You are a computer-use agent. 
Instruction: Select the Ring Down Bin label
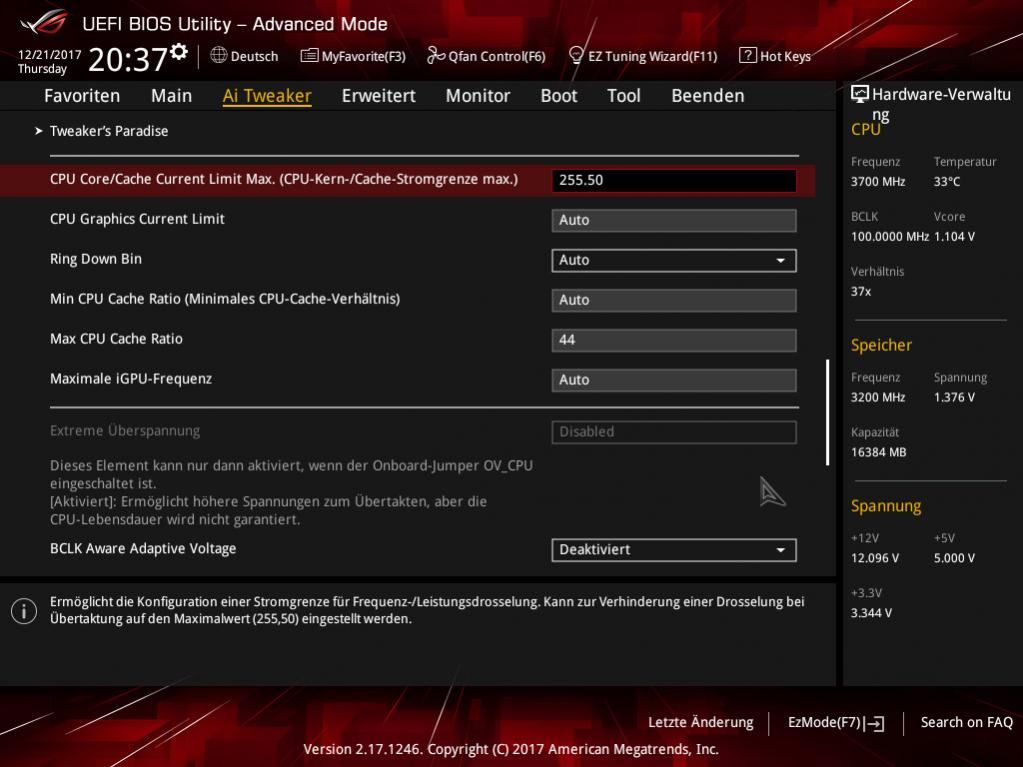tap(96, 259)
